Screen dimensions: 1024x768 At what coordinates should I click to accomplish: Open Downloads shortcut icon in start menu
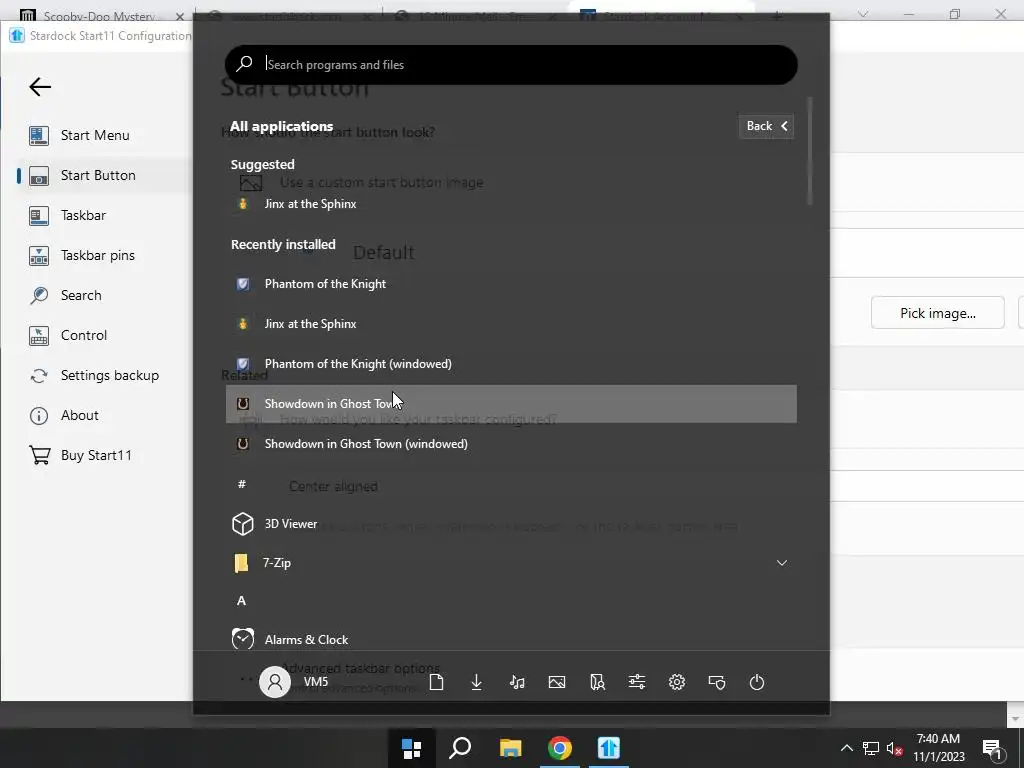pyautogui.click(x=477, y=682)
